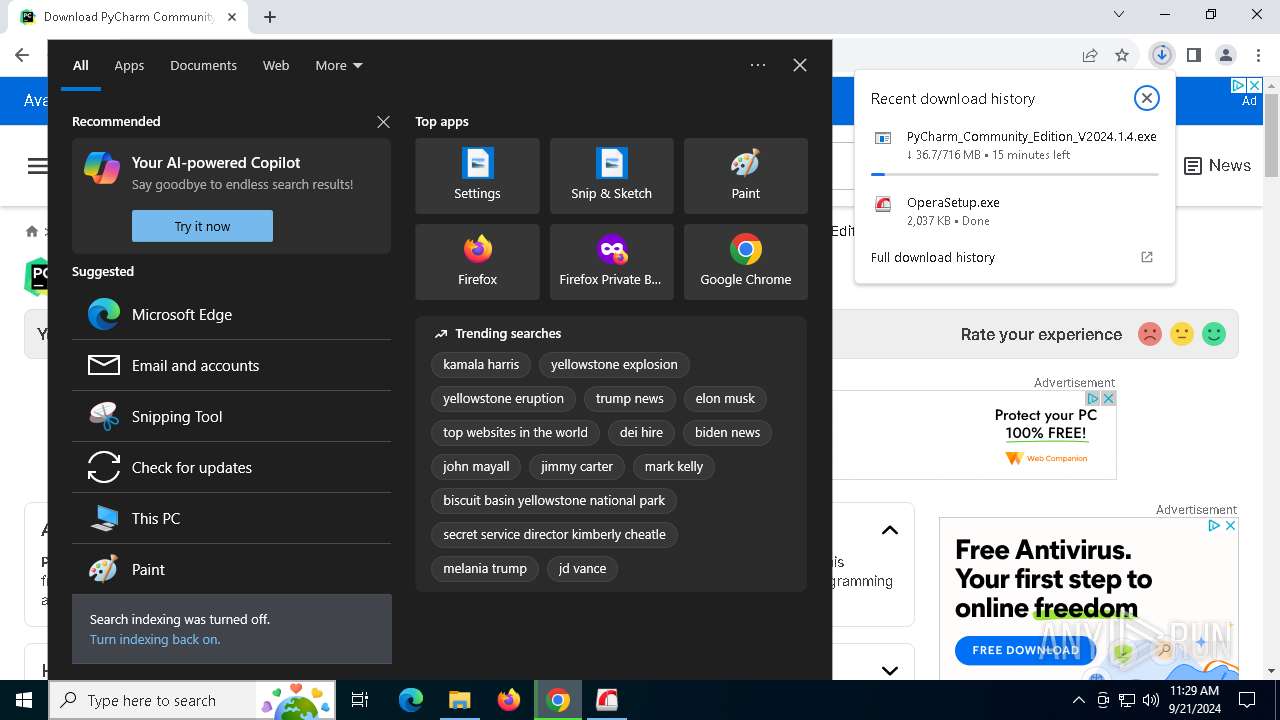Screen dimensions: 1280x720
Task: Dismiss the Recommended Copilot card
Action: point(383,121)
